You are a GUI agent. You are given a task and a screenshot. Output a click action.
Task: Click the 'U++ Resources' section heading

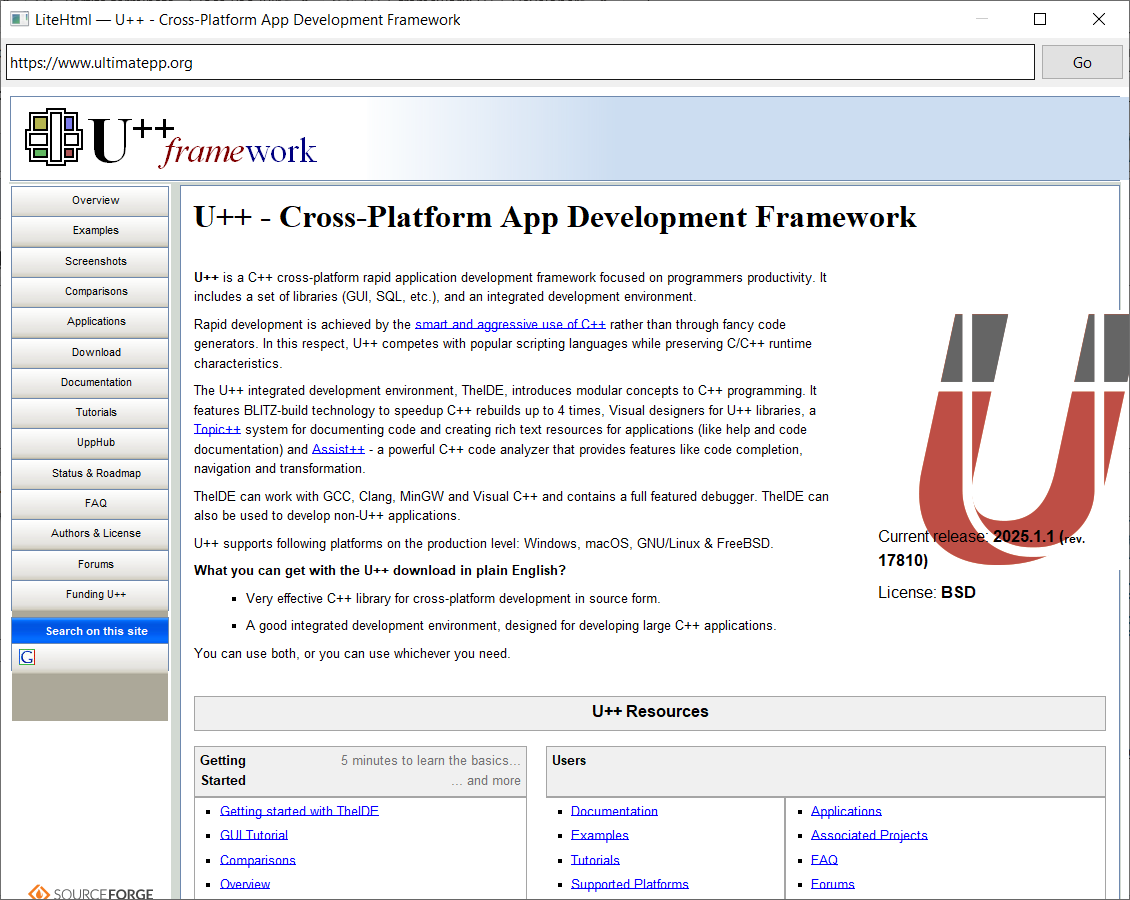tap(650, 712)
